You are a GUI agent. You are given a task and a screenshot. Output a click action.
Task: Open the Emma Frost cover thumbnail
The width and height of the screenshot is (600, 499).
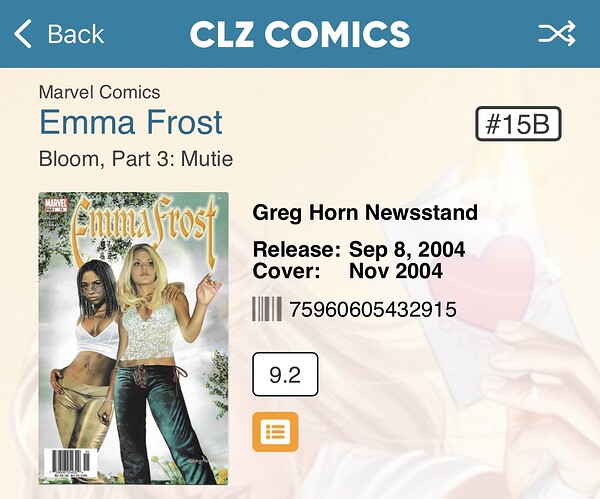134,338
